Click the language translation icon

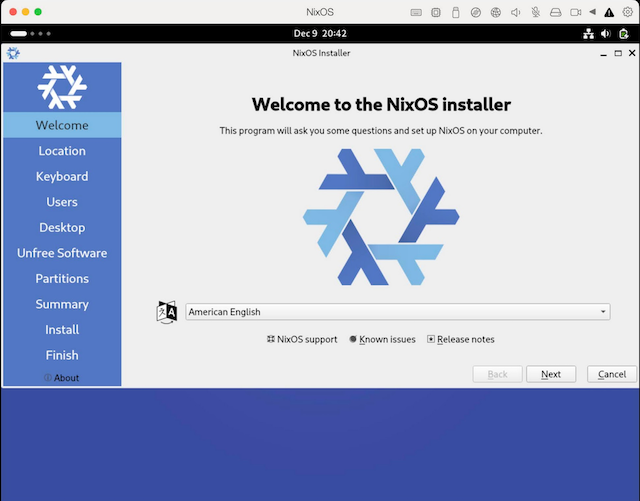[167, 312]
